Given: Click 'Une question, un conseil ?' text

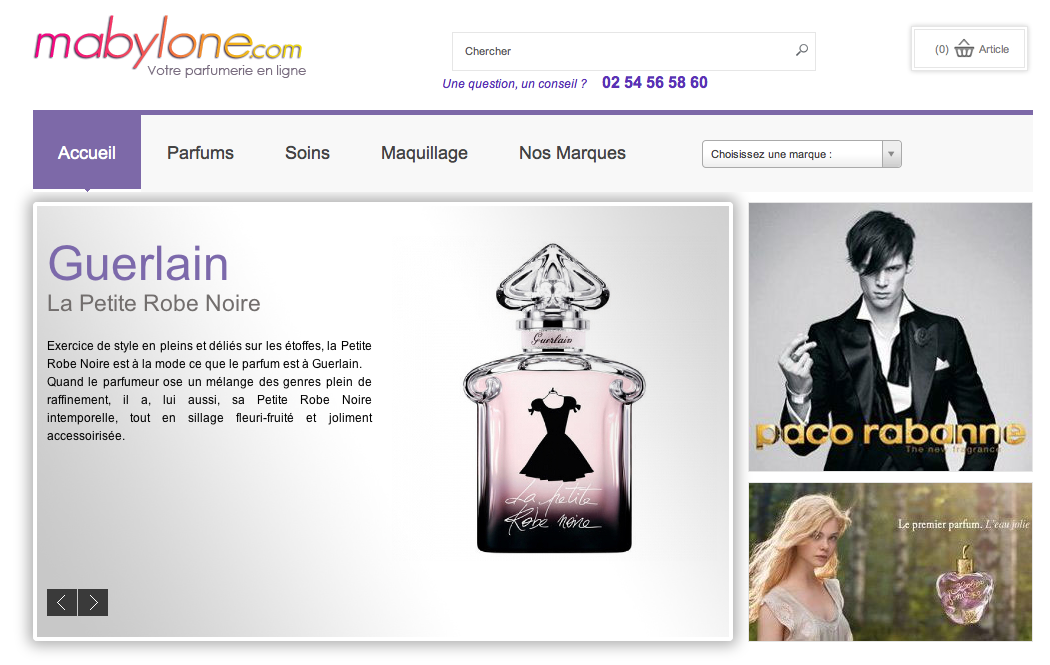Looking at the screenshot, I should 514,84.
